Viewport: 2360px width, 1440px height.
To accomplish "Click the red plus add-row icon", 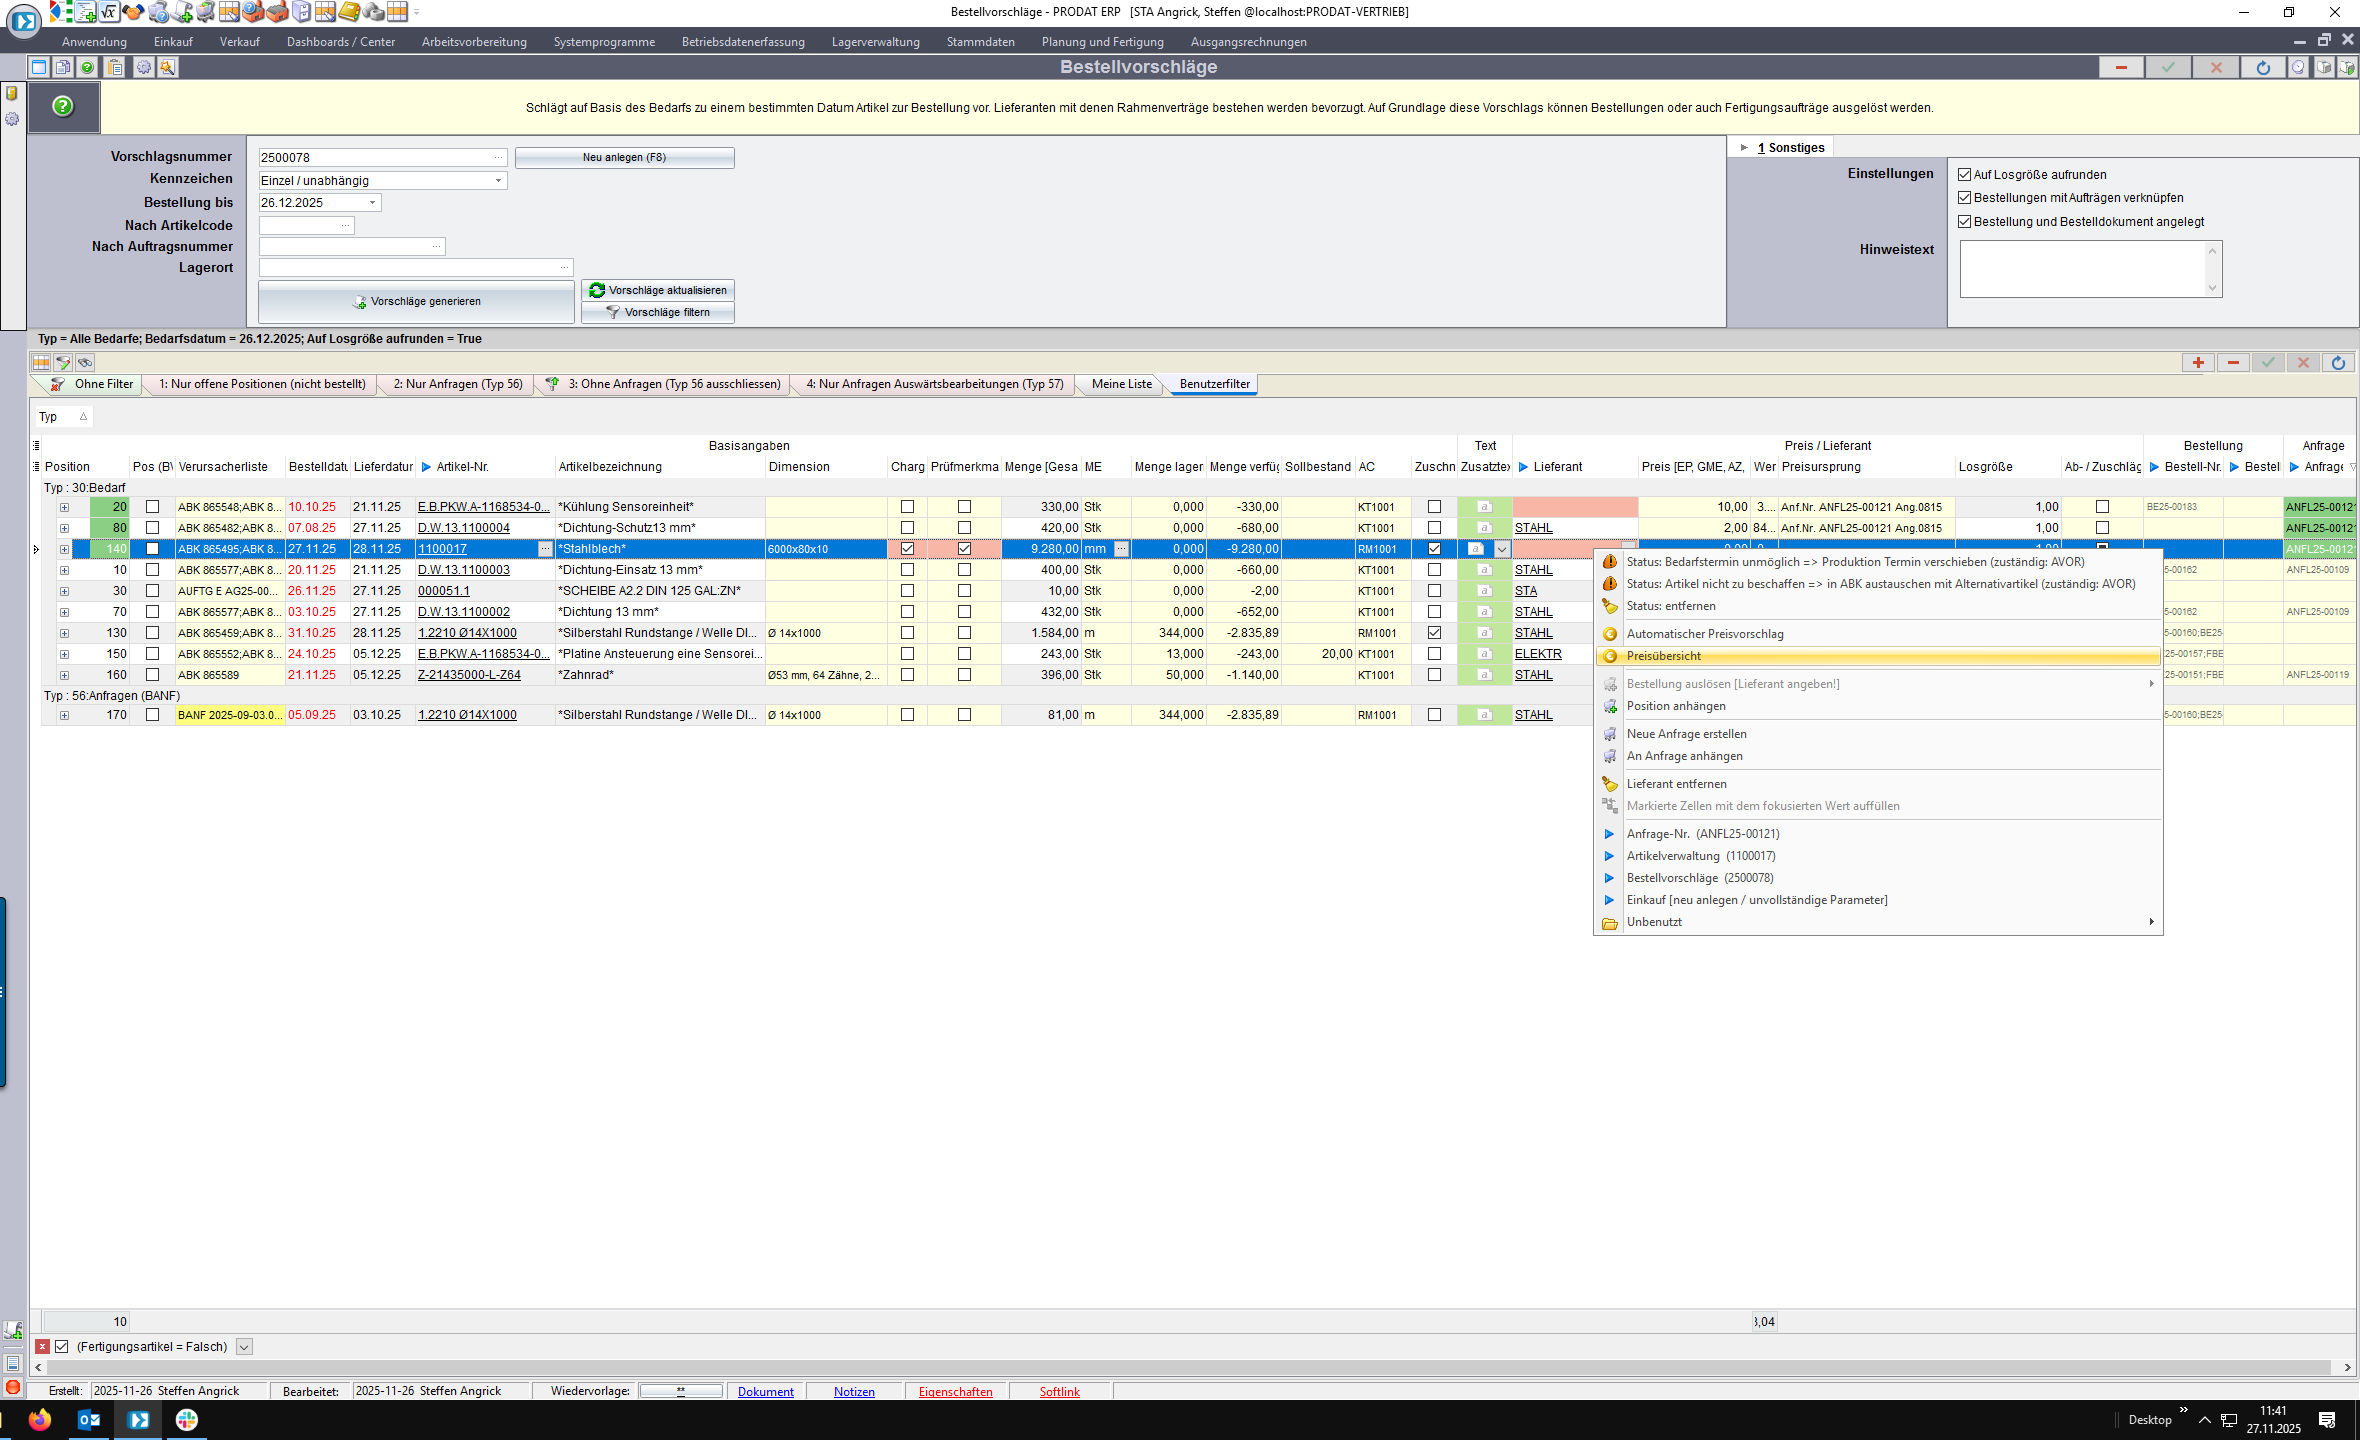I will (x=2198, y=363).
